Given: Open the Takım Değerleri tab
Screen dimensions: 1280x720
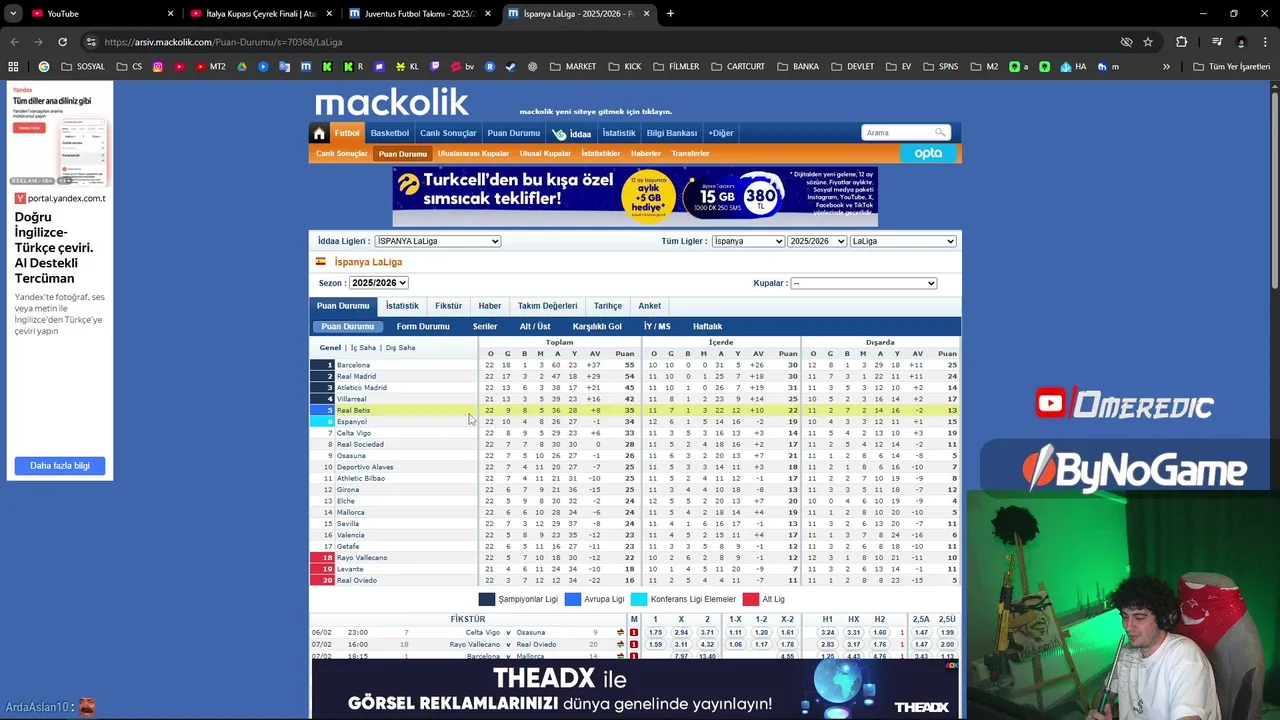Looking at the screenshot, I should tap(547, 306).
